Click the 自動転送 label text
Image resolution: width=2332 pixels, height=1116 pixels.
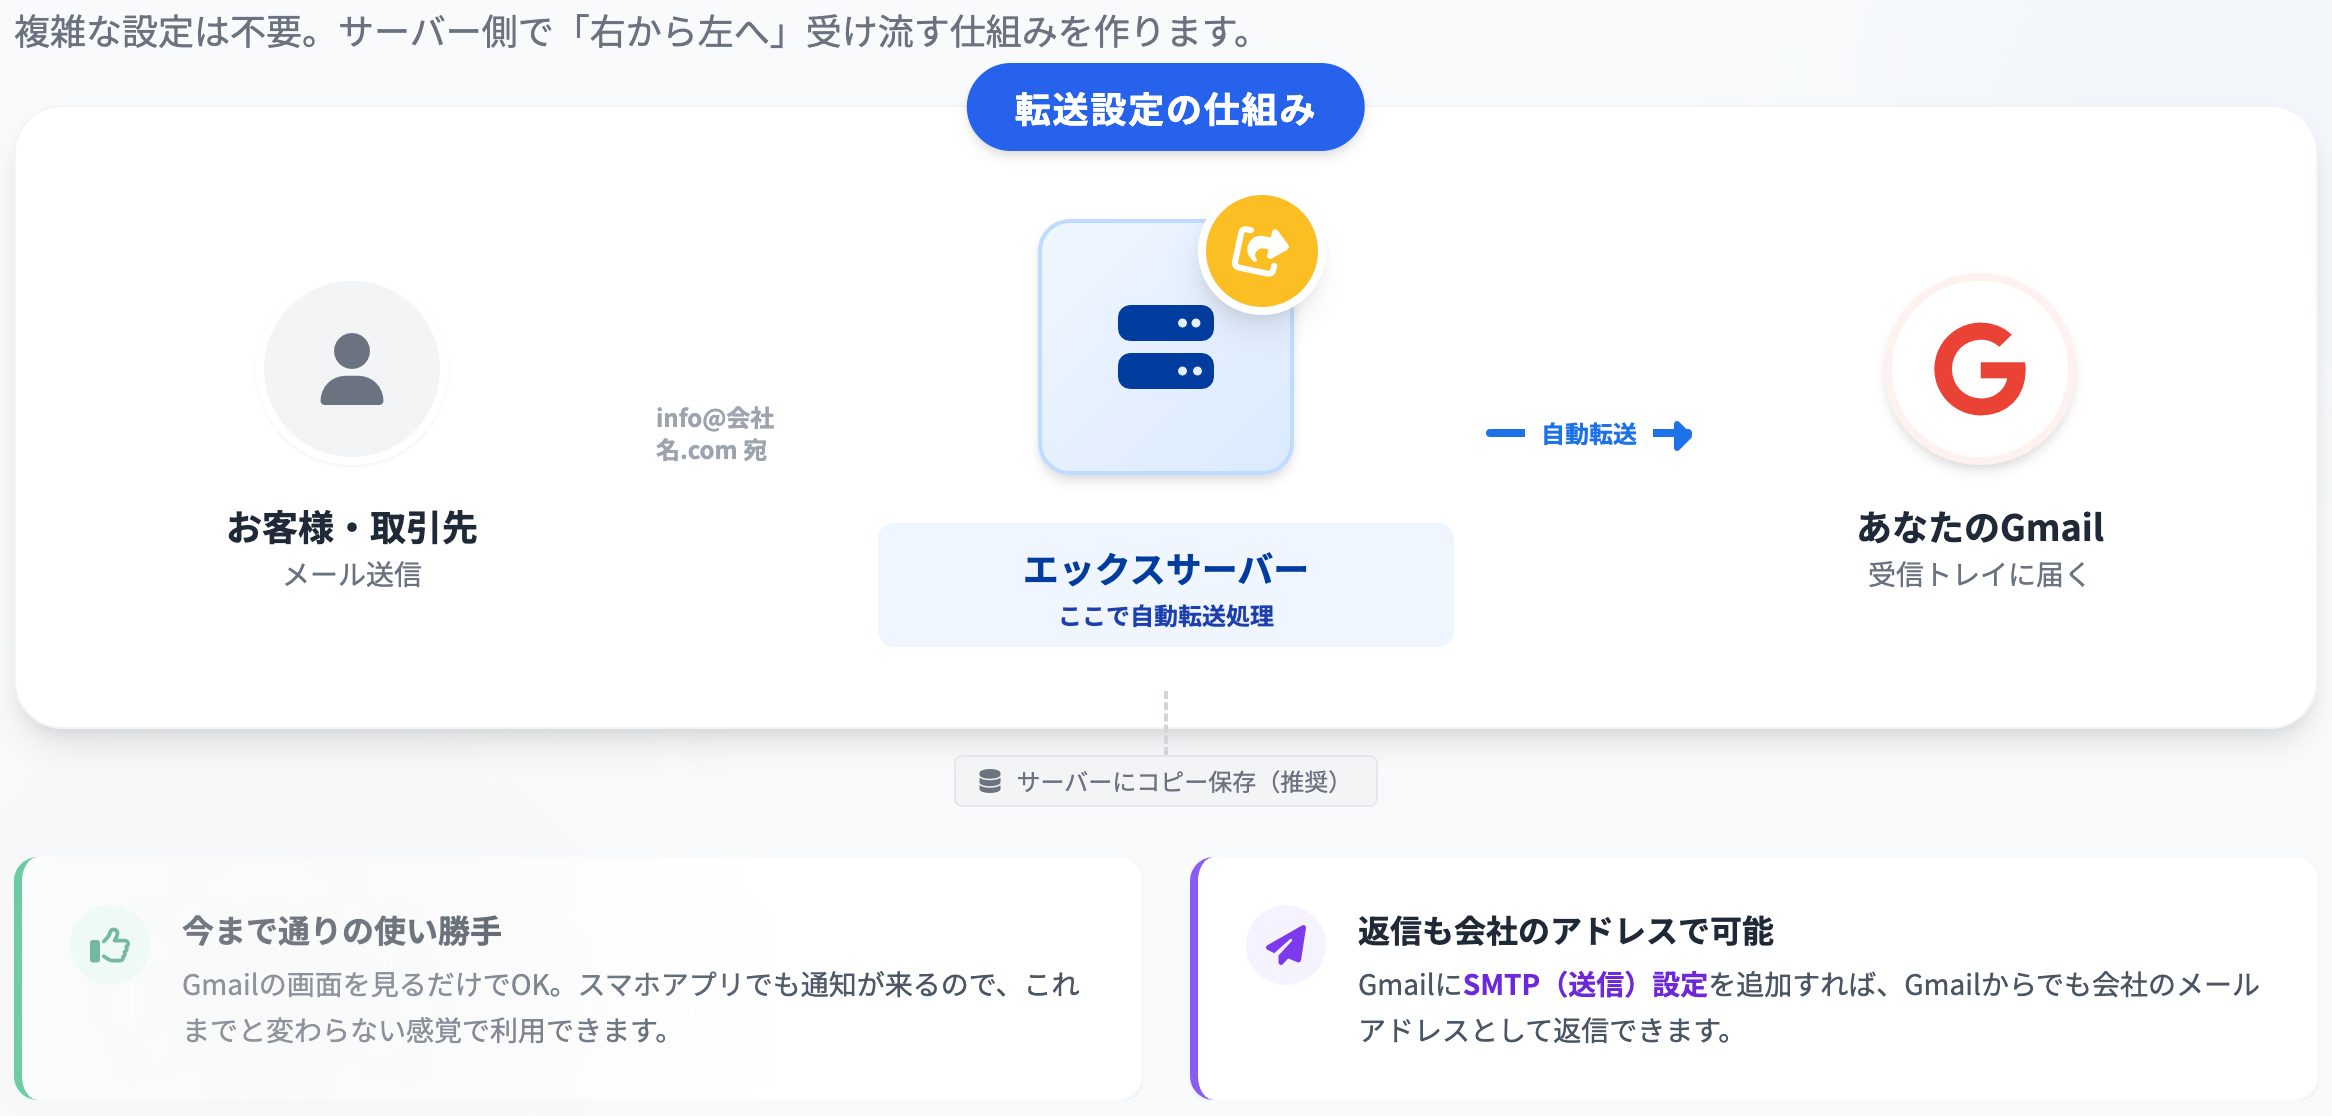[x=1589, y=435]
